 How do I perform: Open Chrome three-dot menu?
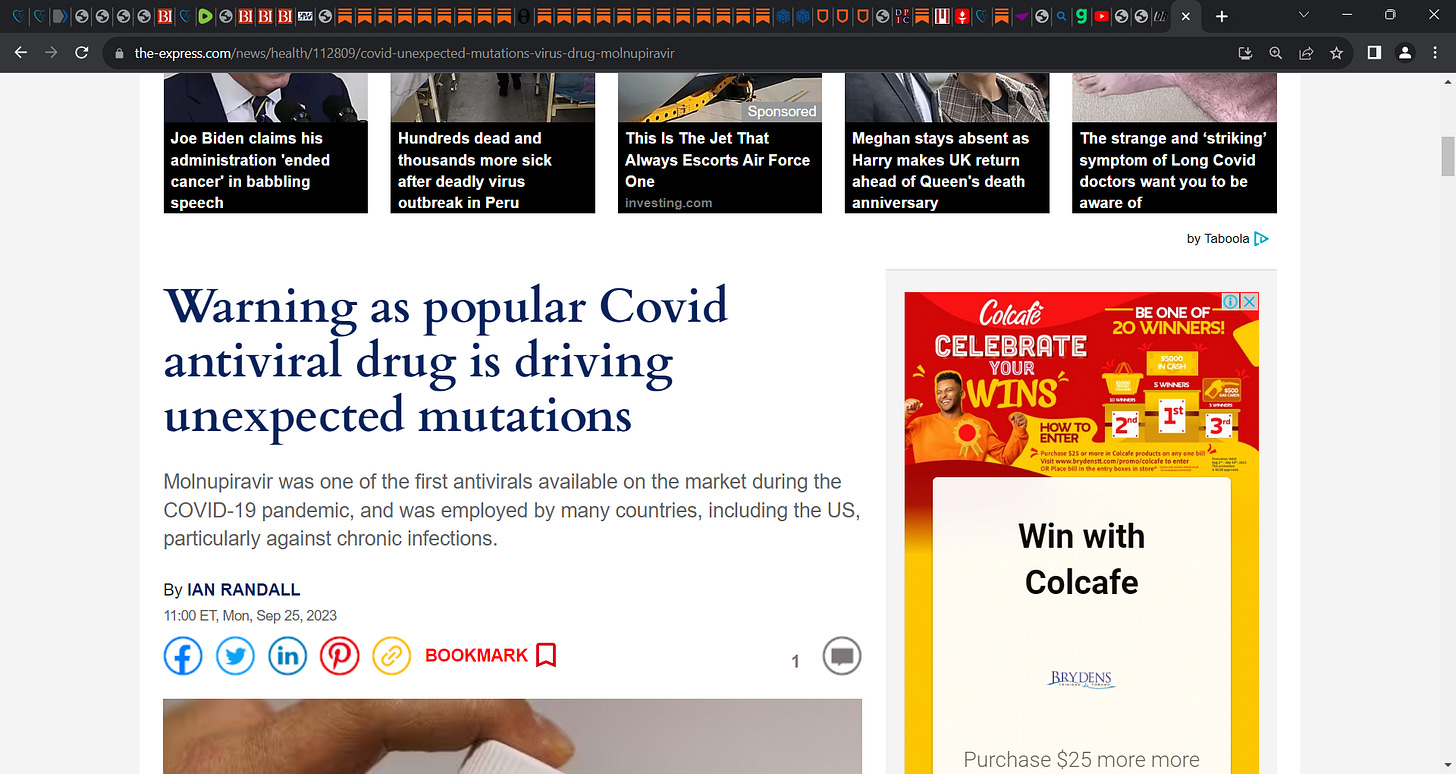1435,53
